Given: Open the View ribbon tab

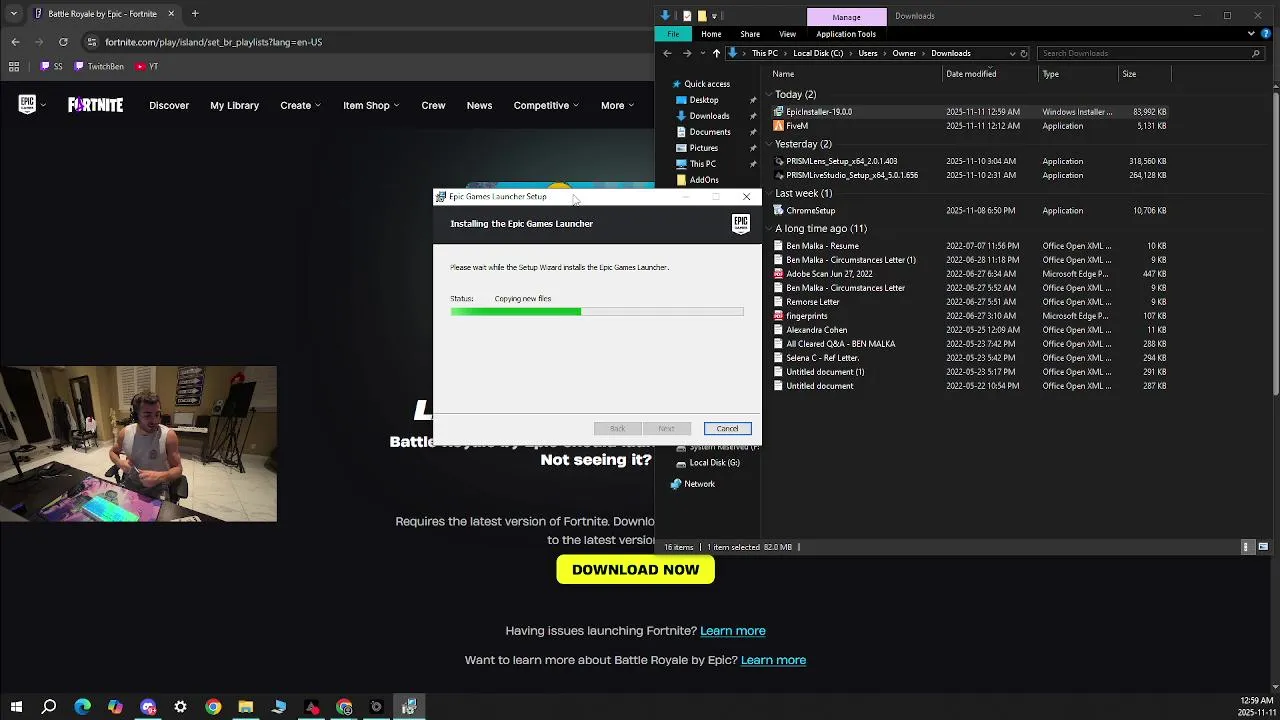Looking at the screenshot, I should (x=787, y=34).
